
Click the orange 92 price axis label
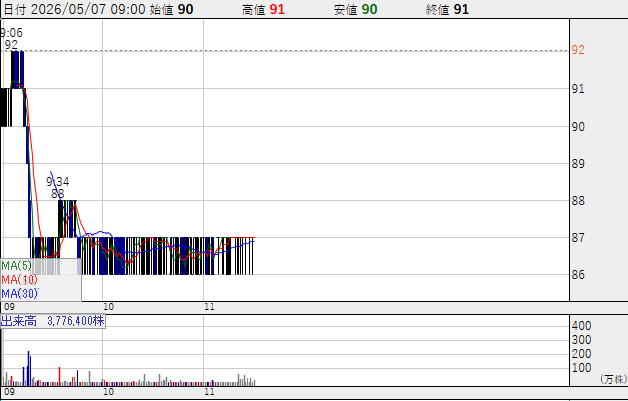[x=578, y=50]
